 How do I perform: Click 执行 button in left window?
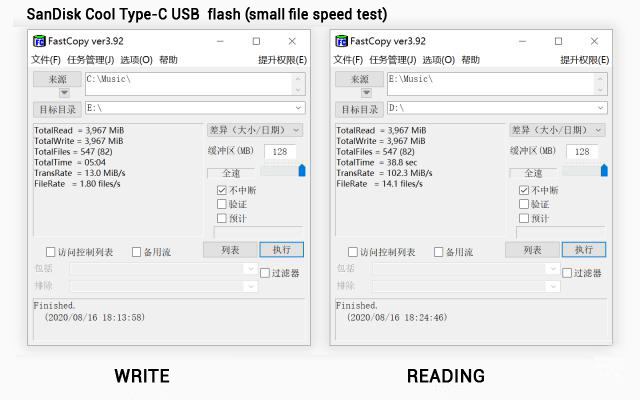tap(282, 250)
